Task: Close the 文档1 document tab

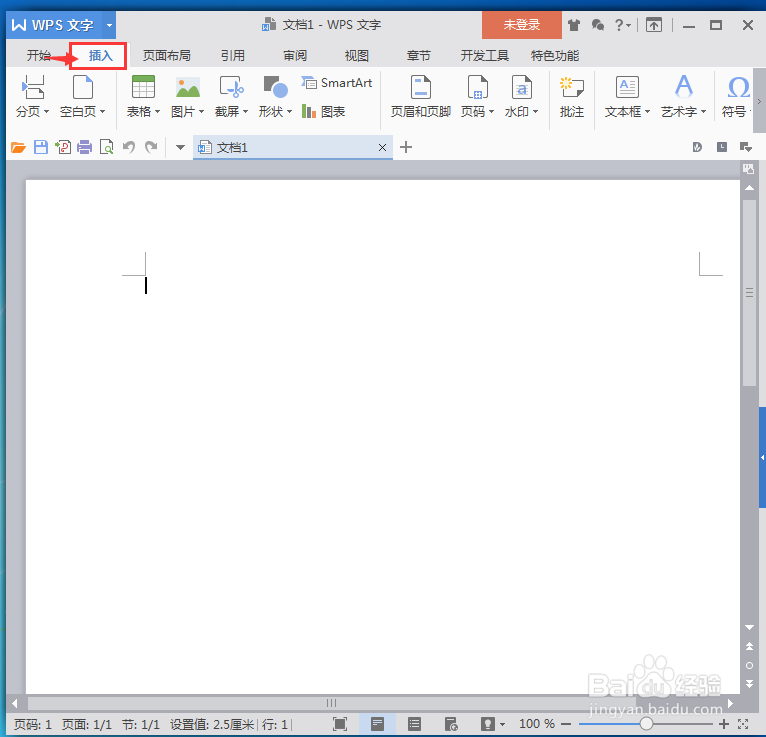Action: tap(383, 147)
